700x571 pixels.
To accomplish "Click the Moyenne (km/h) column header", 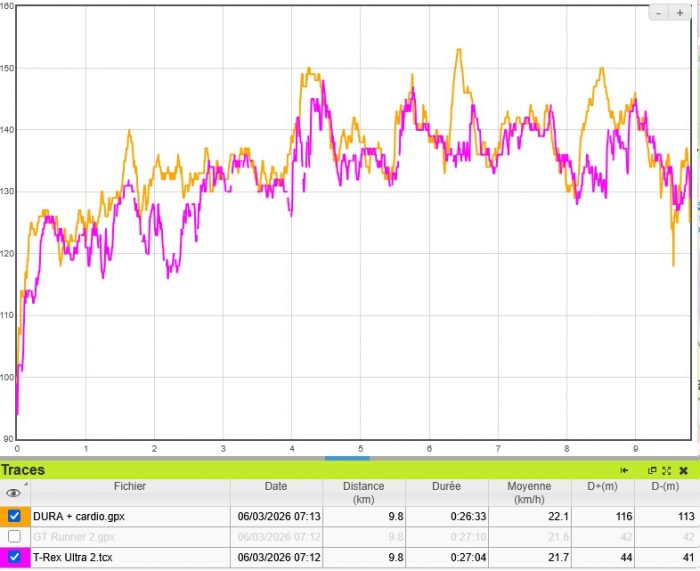I will pos(528,492).
